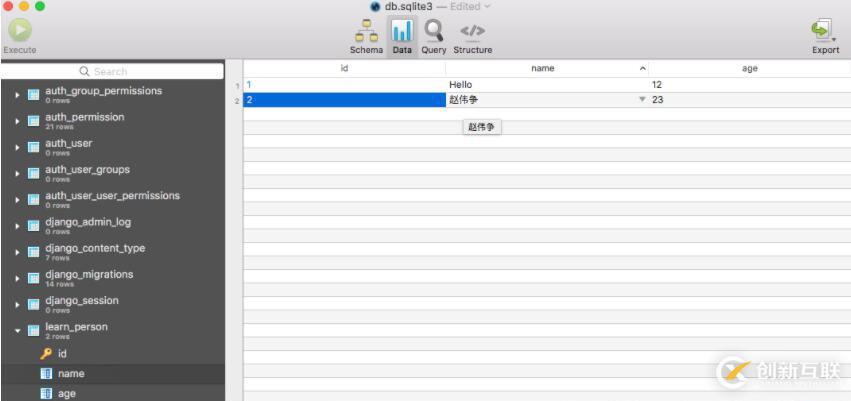
Task: Open the Schema view icon
Action: pyautogui.click(x=366, y=30)
